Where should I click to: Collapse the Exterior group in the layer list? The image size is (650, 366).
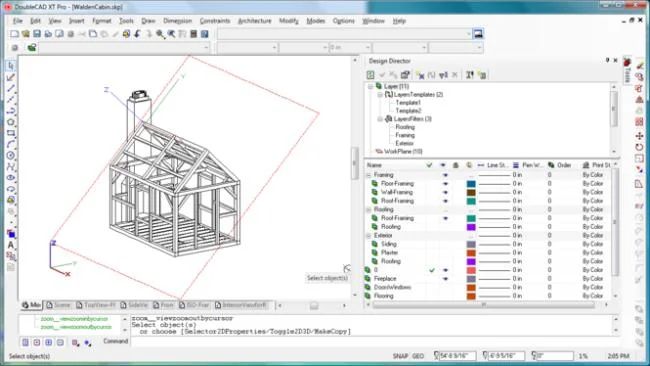pyautogui.click(x=369, y=235)
